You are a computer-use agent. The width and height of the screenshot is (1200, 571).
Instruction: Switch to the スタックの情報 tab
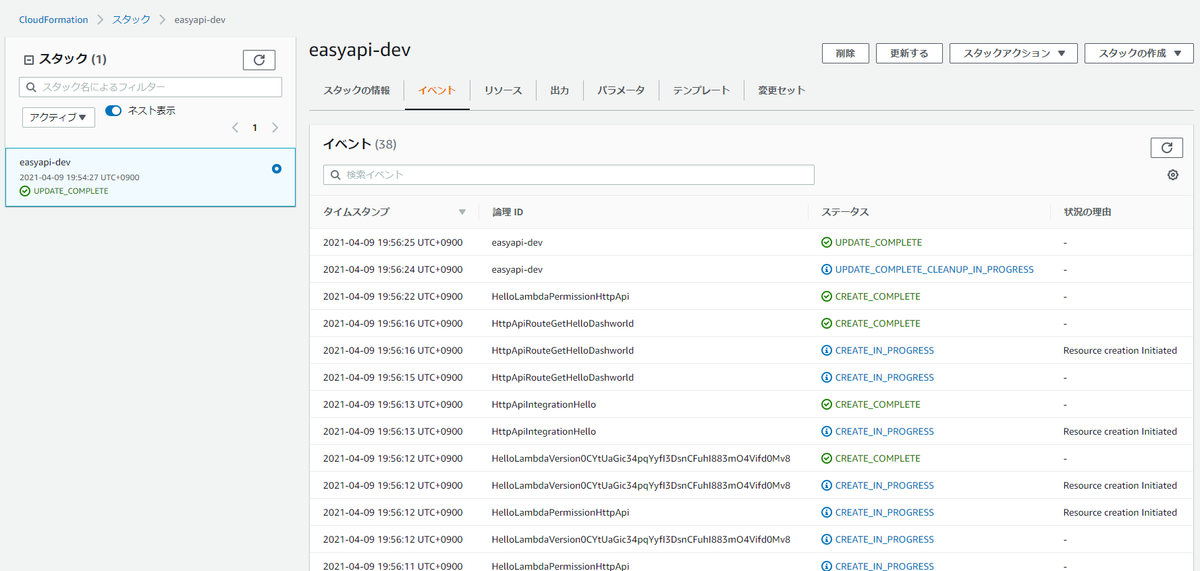357,90
